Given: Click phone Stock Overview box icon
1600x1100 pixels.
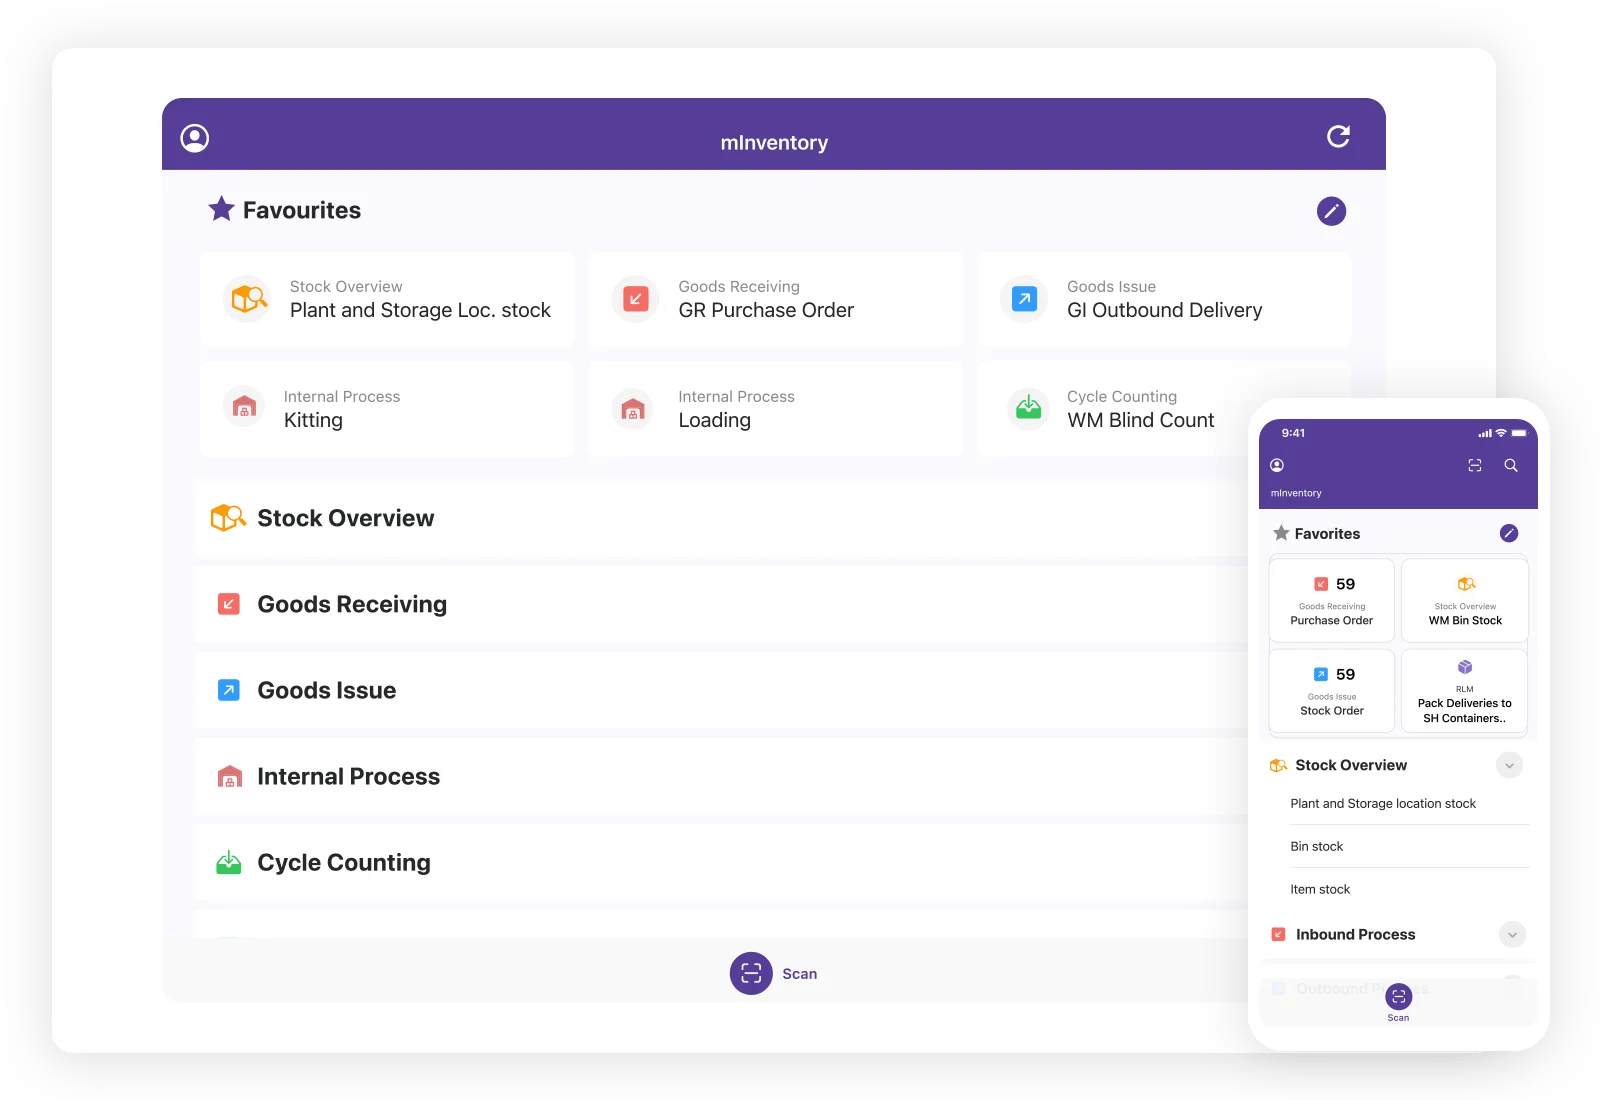Looking at the screenshot, I should pyautogui.click(x=1278, y=765).
